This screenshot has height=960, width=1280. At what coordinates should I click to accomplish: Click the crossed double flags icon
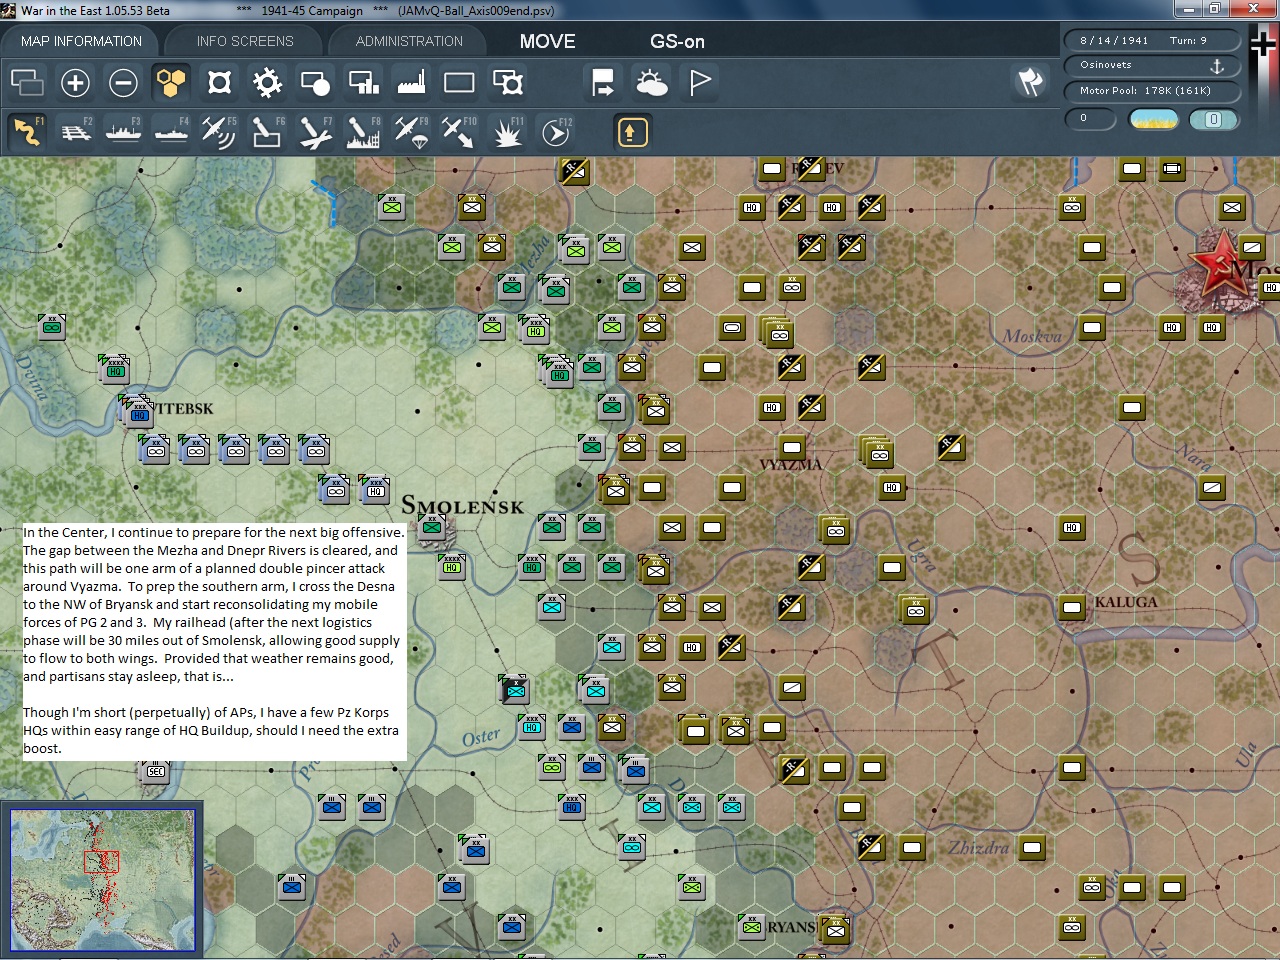(1030, 82)
